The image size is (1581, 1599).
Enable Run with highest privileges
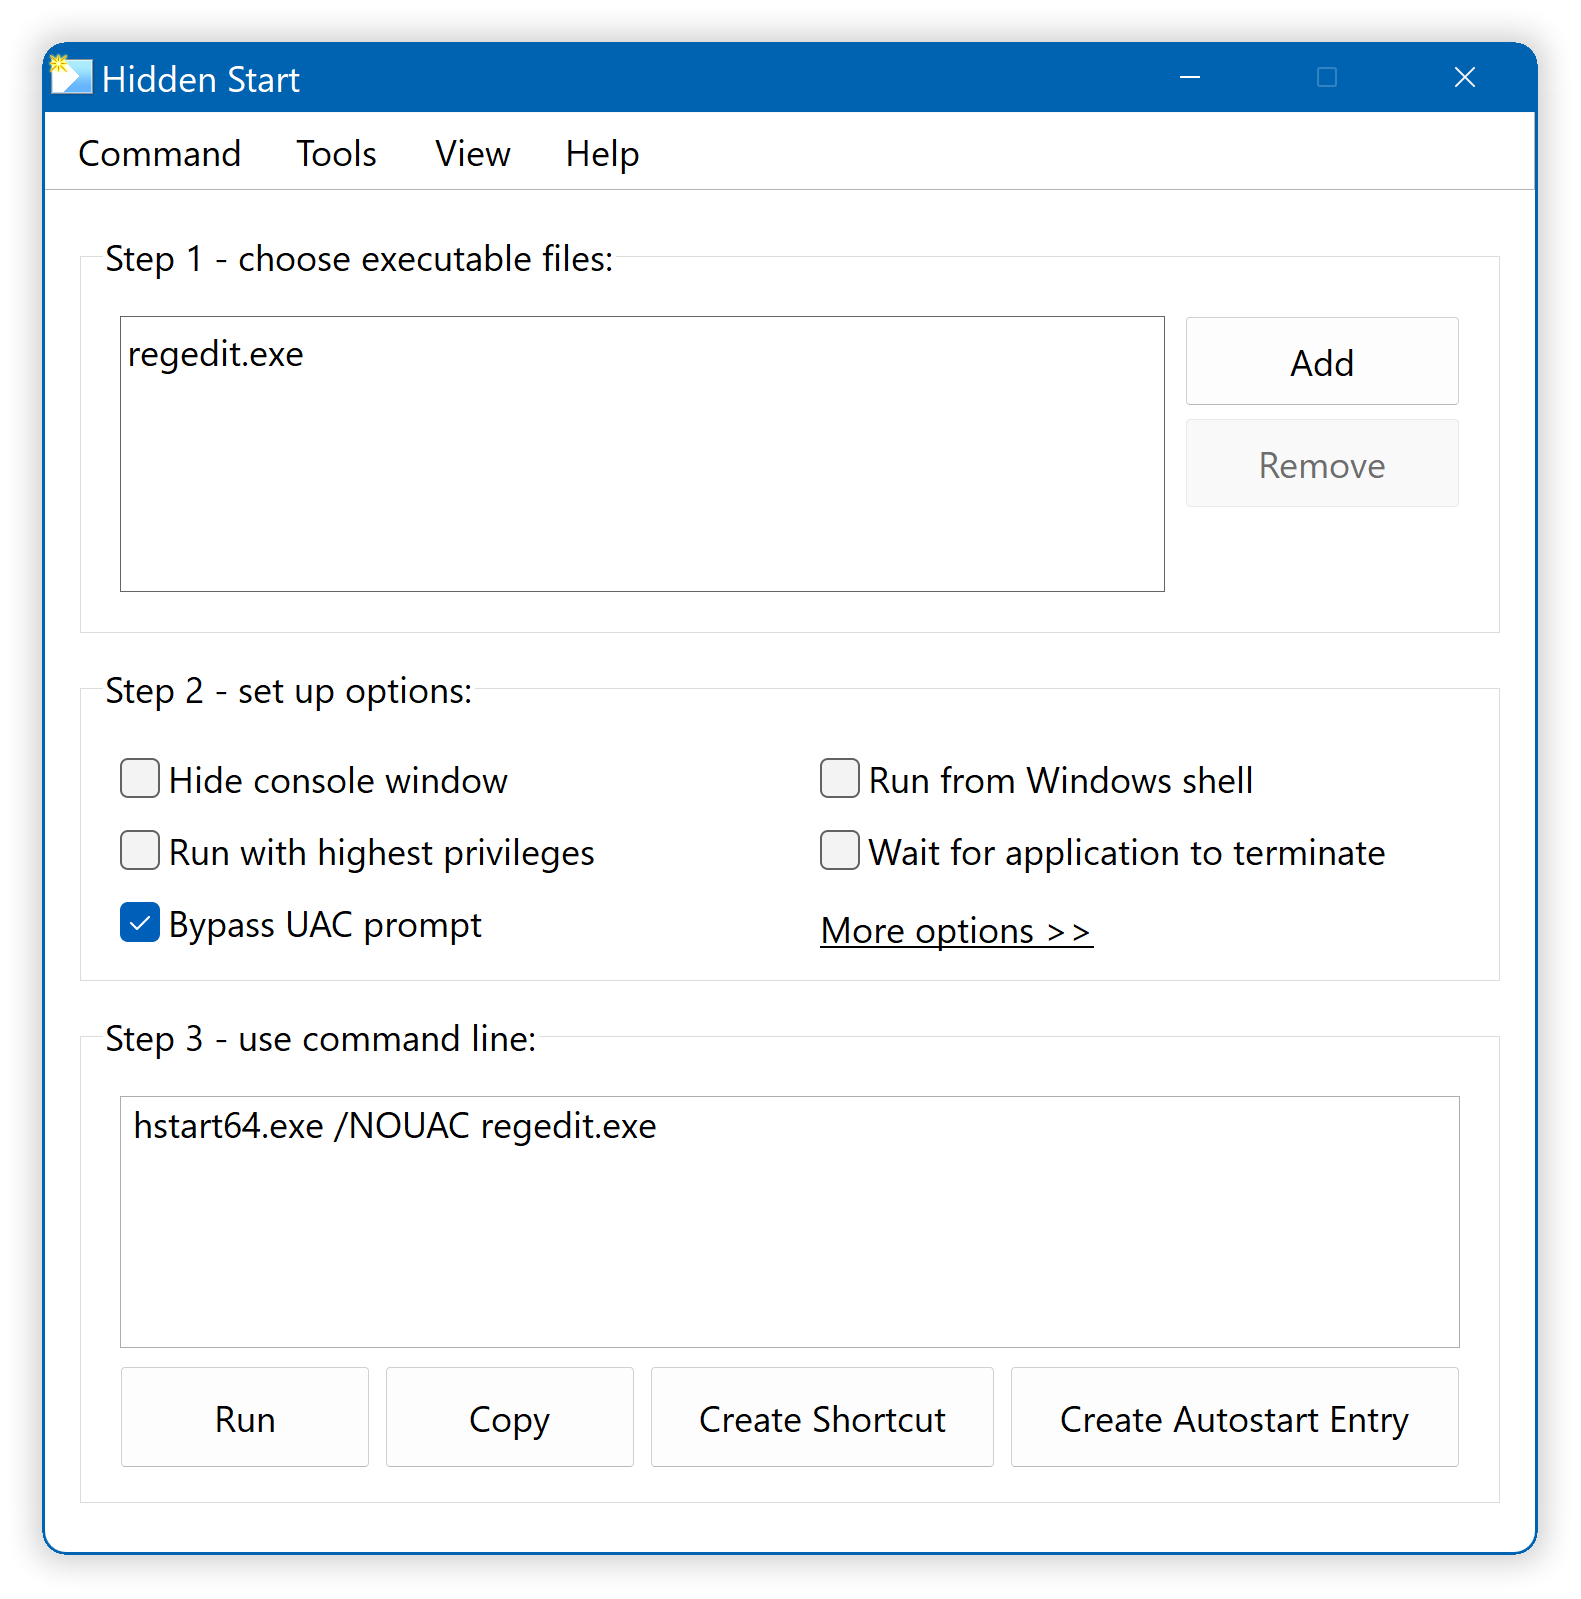pos(140,851)
